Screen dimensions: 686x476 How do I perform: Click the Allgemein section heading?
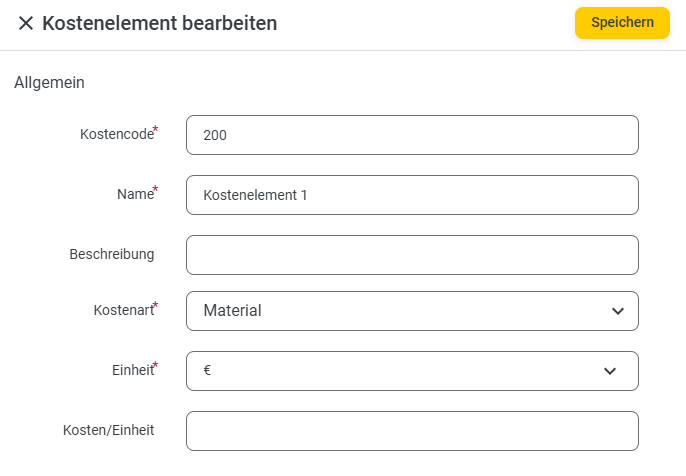coord(49,82)
